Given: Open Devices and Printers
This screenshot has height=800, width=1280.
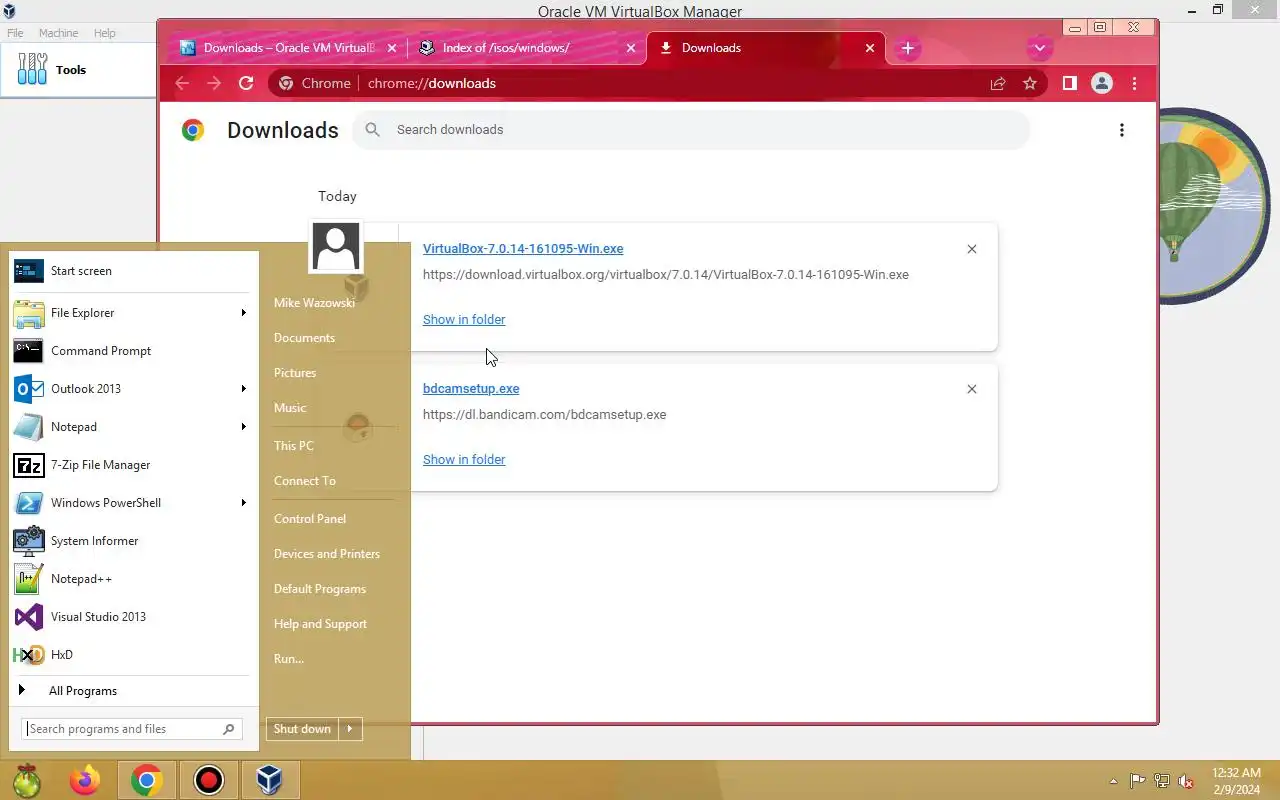Looking at the screenshot, I should click(x=327, y=554).
